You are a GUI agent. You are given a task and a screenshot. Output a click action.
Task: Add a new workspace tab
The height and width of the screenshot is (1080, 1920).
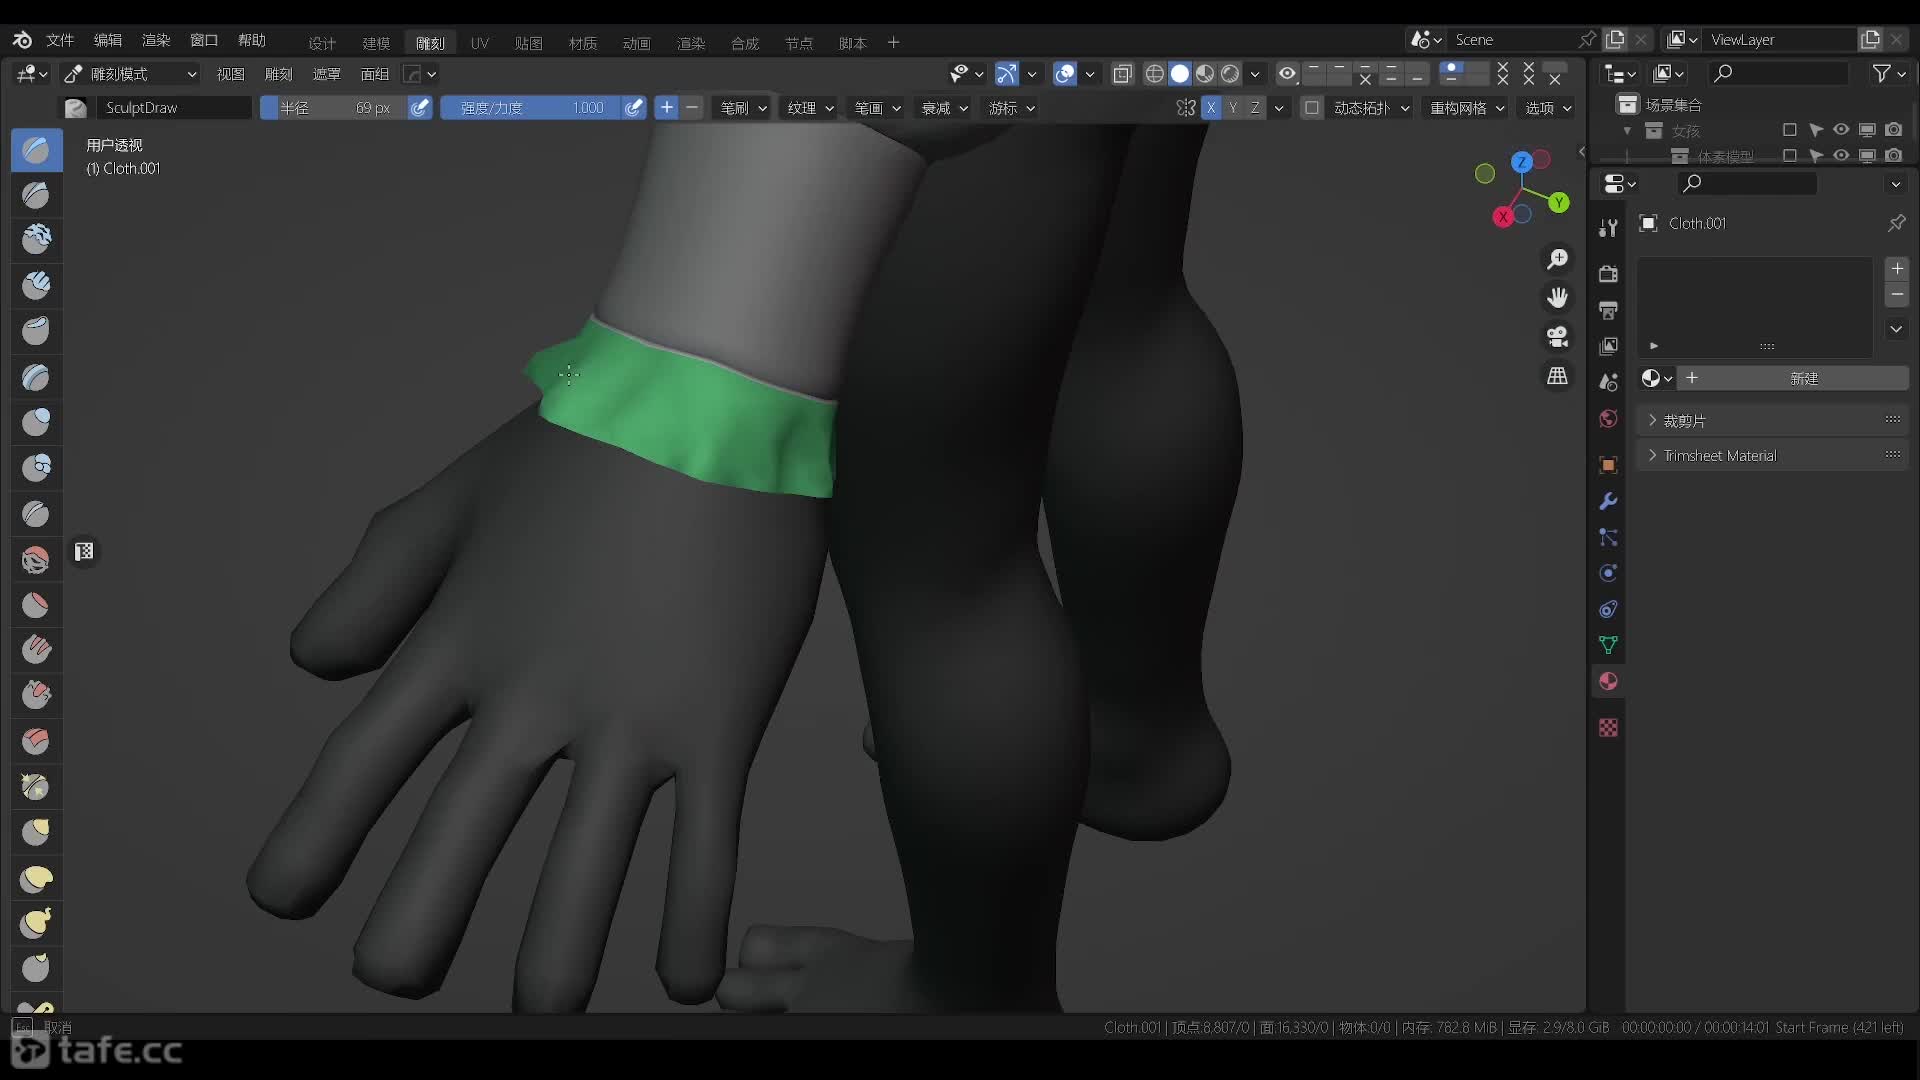click(893, 42)
